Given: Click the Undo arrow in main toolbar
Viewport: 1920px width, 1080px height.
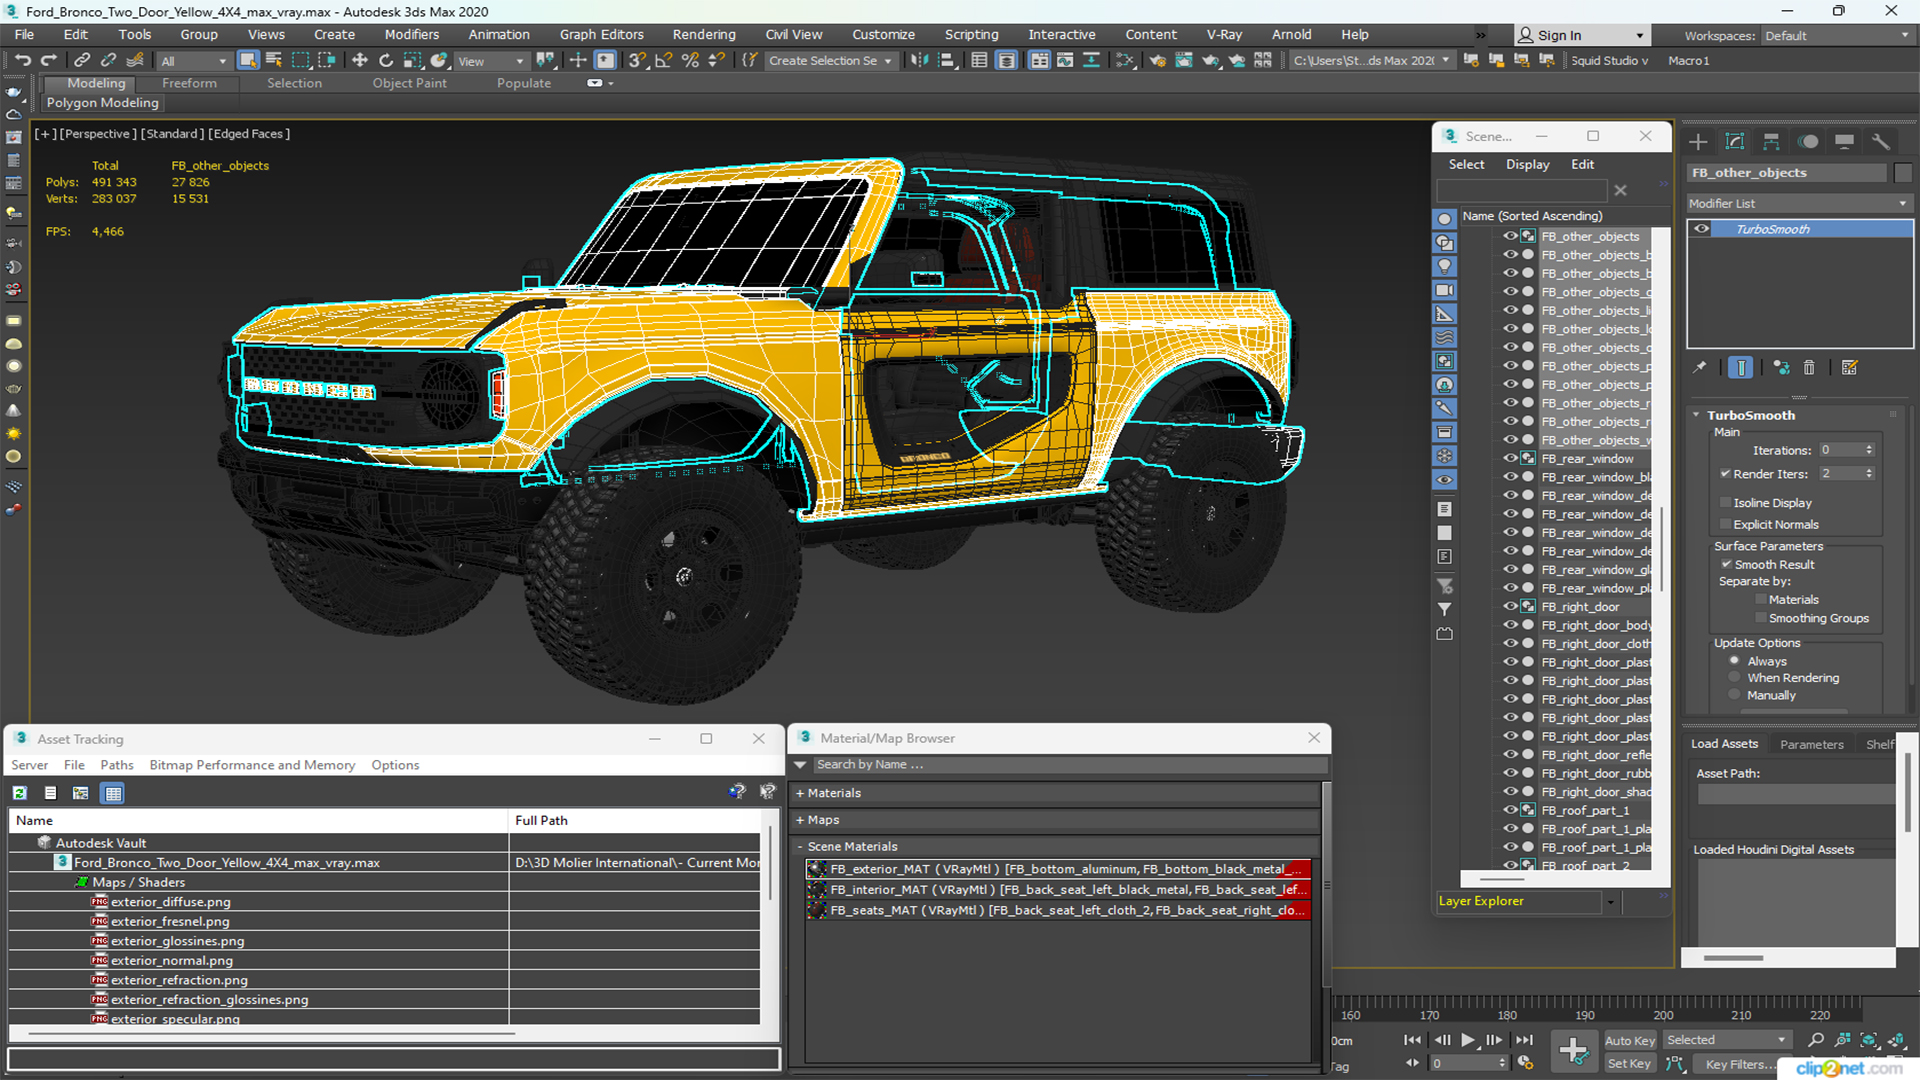Looking at the screenshot, I should 22,60.
